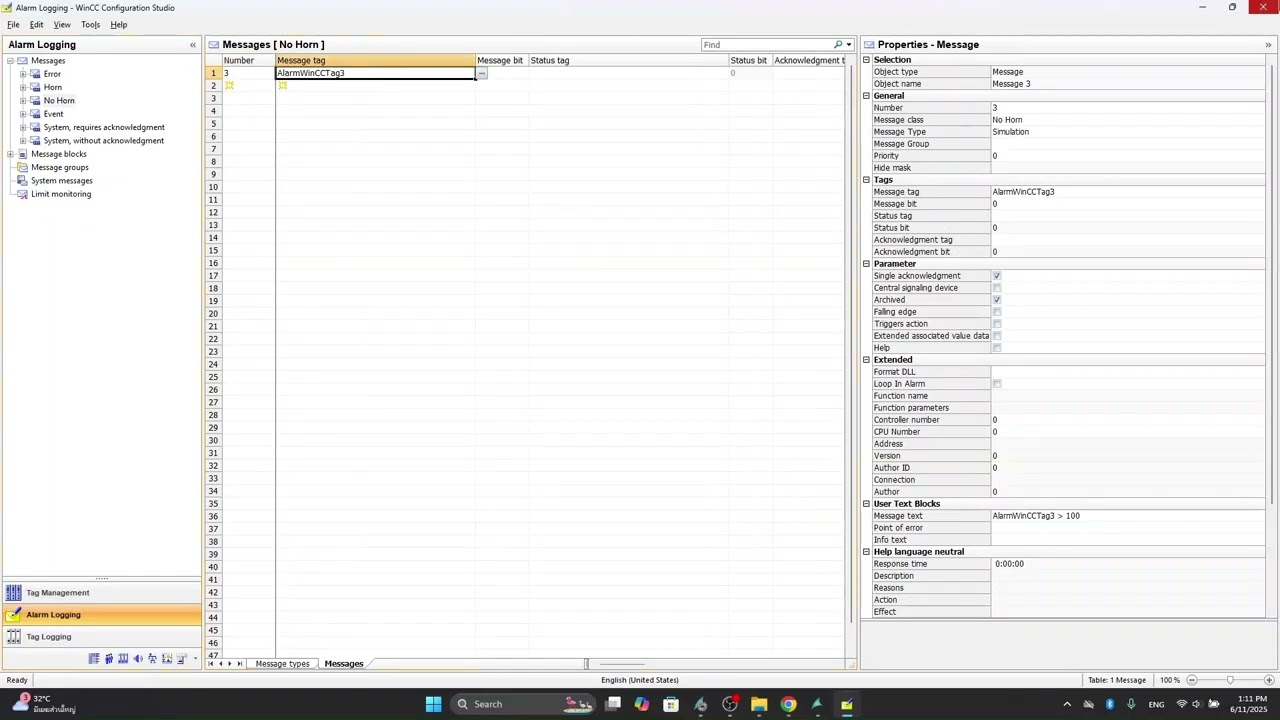The height and width of the screenshot is (720, 1280).
Task: Launch Copilot from the taskbar
Action: [642, 704]
